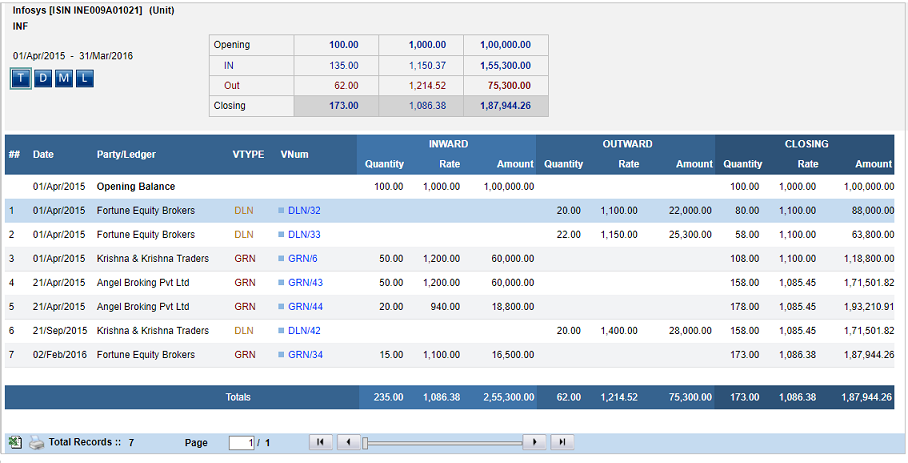908x463 pixels.
Task: Click Fortune Equity Brokers in row 7
Action: (x=146, y=355)
